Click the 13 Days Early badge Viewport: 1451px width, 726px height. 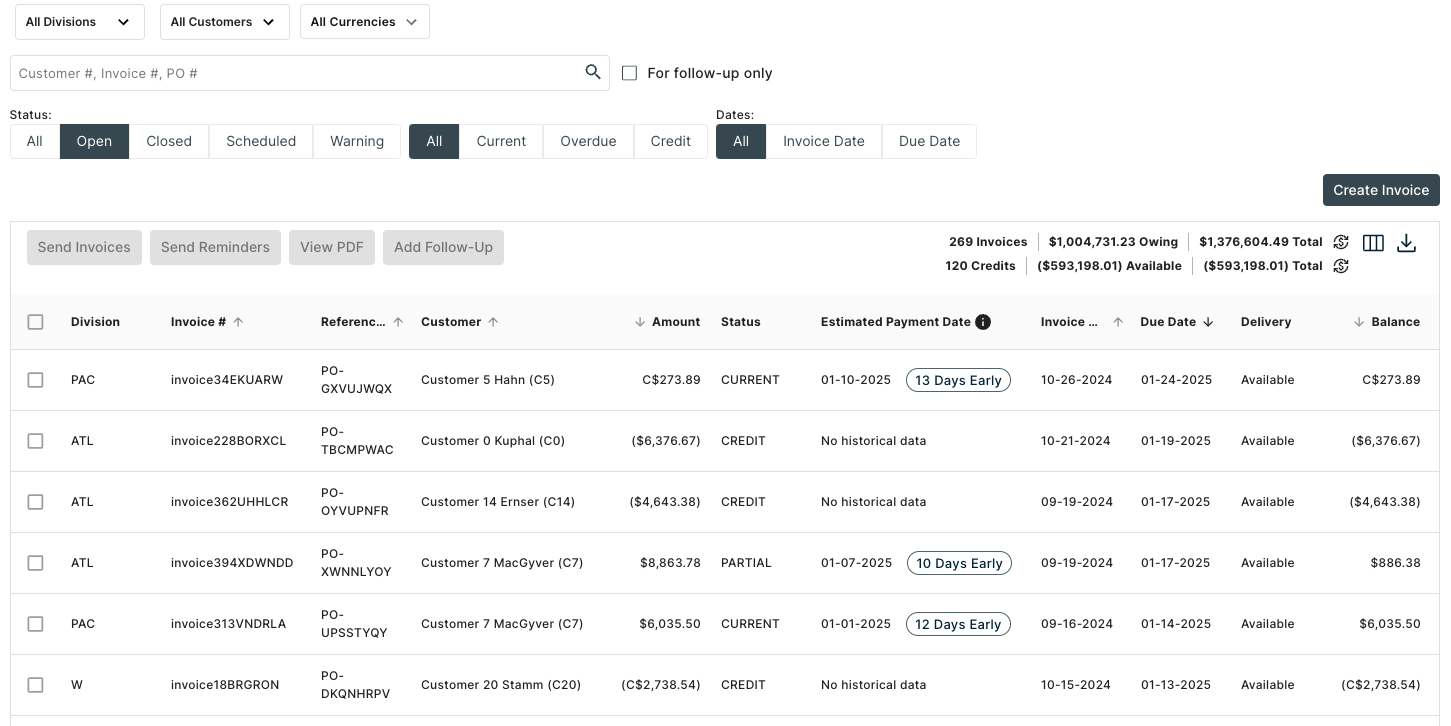(958, 380)
